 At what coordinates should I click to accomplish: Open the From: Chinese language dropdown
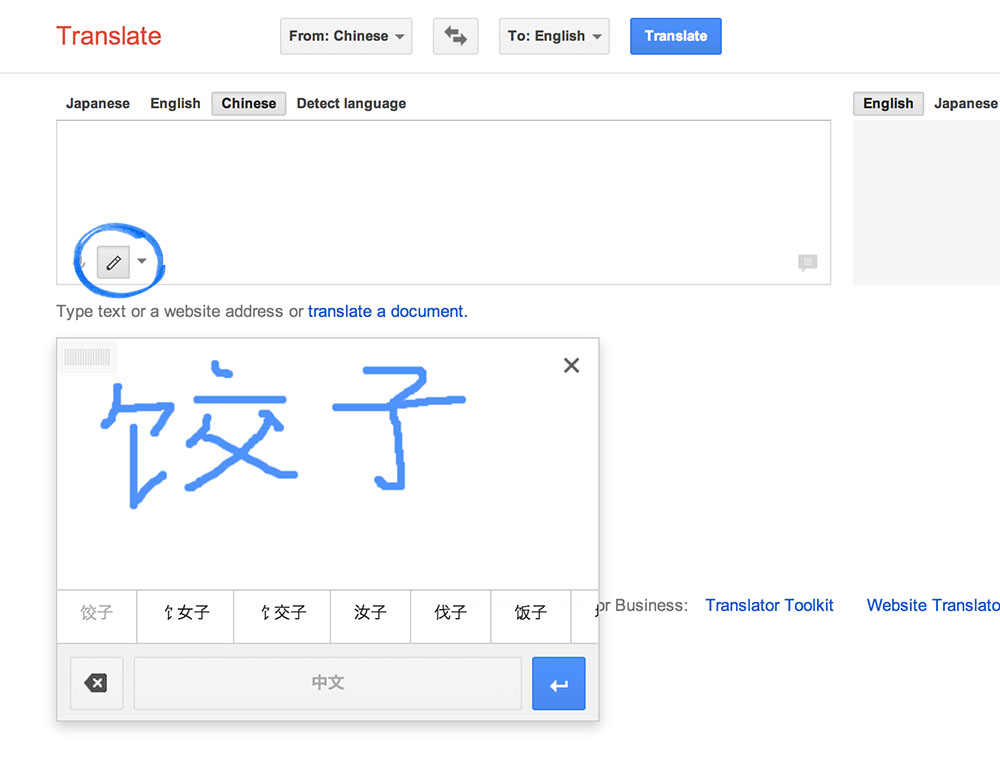coord(346,36)
